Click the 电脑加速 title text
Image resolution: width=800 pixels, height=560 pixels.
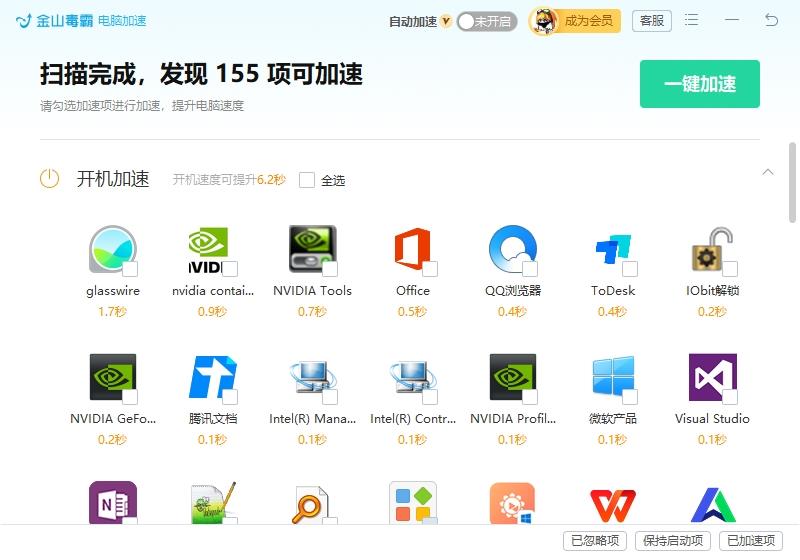122,21
